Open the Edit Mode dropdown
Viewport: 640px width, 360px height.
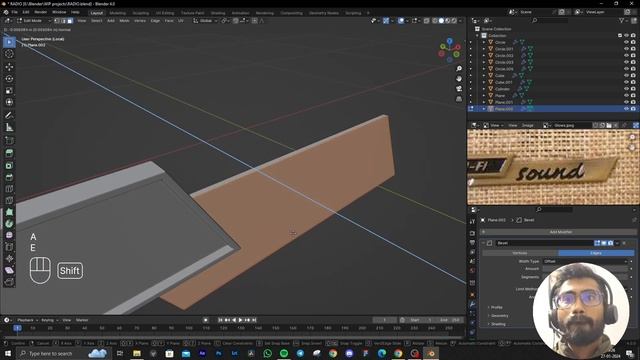coord(33,20)
